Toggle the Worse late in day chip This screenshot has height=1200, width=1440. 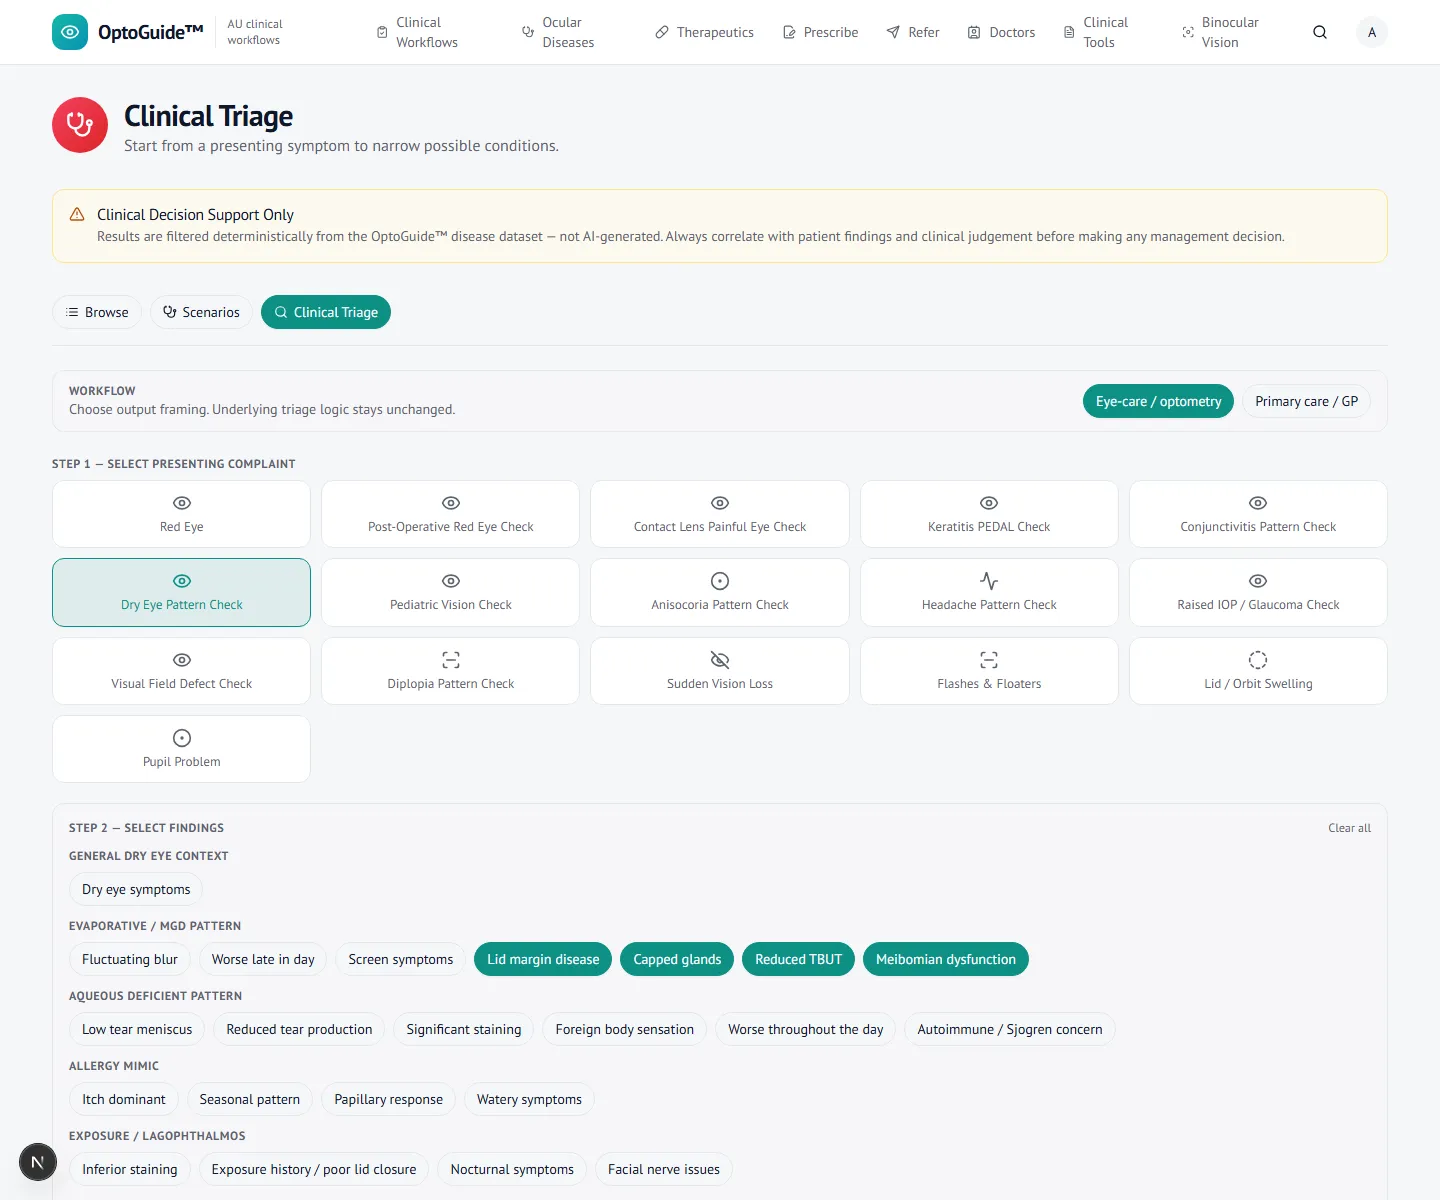(263, 959)
